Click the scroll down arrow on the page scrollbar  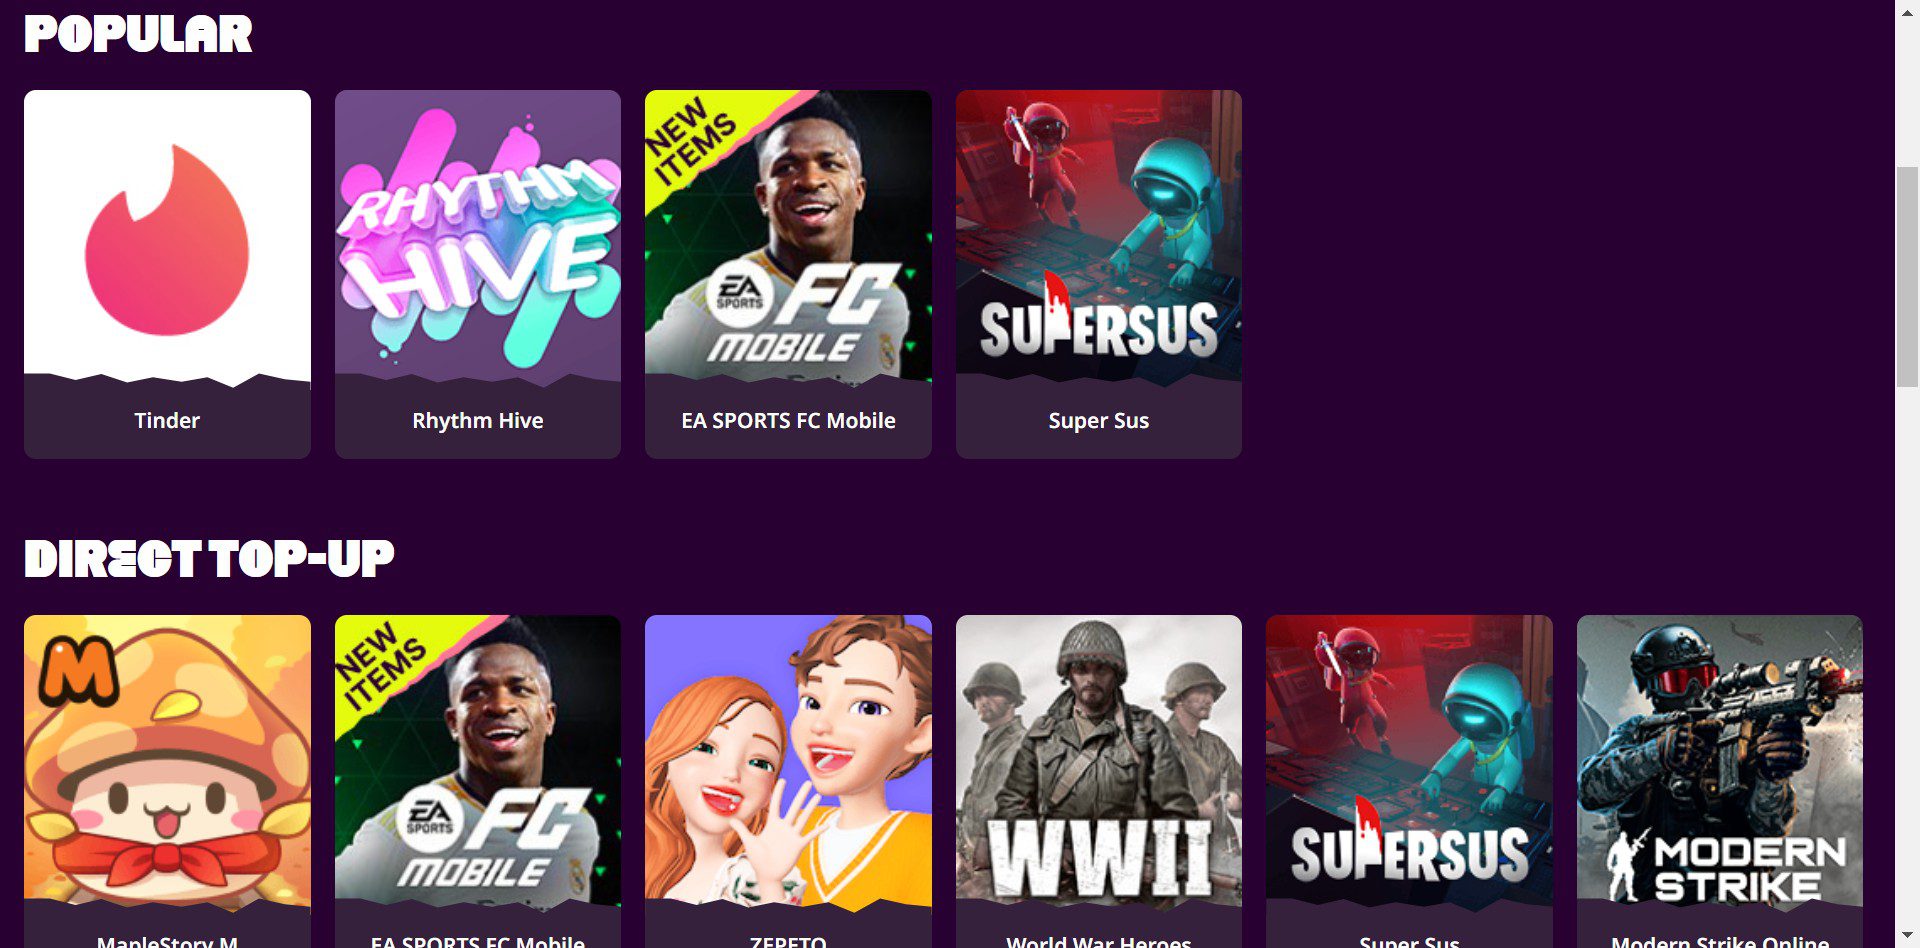pos(1907,936)
